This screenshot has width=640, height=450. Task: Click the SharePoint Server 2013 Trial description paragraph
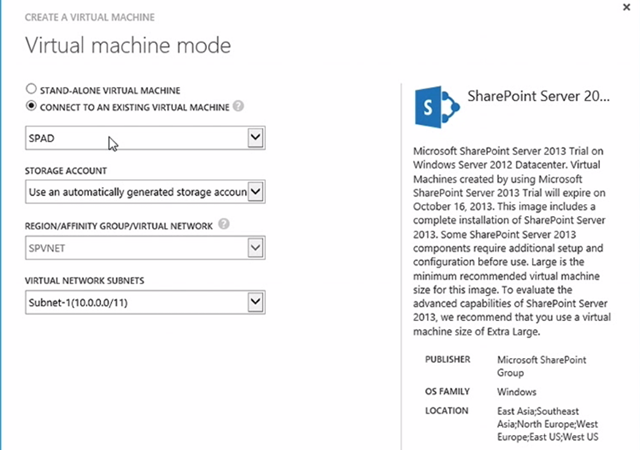(512, 241)
